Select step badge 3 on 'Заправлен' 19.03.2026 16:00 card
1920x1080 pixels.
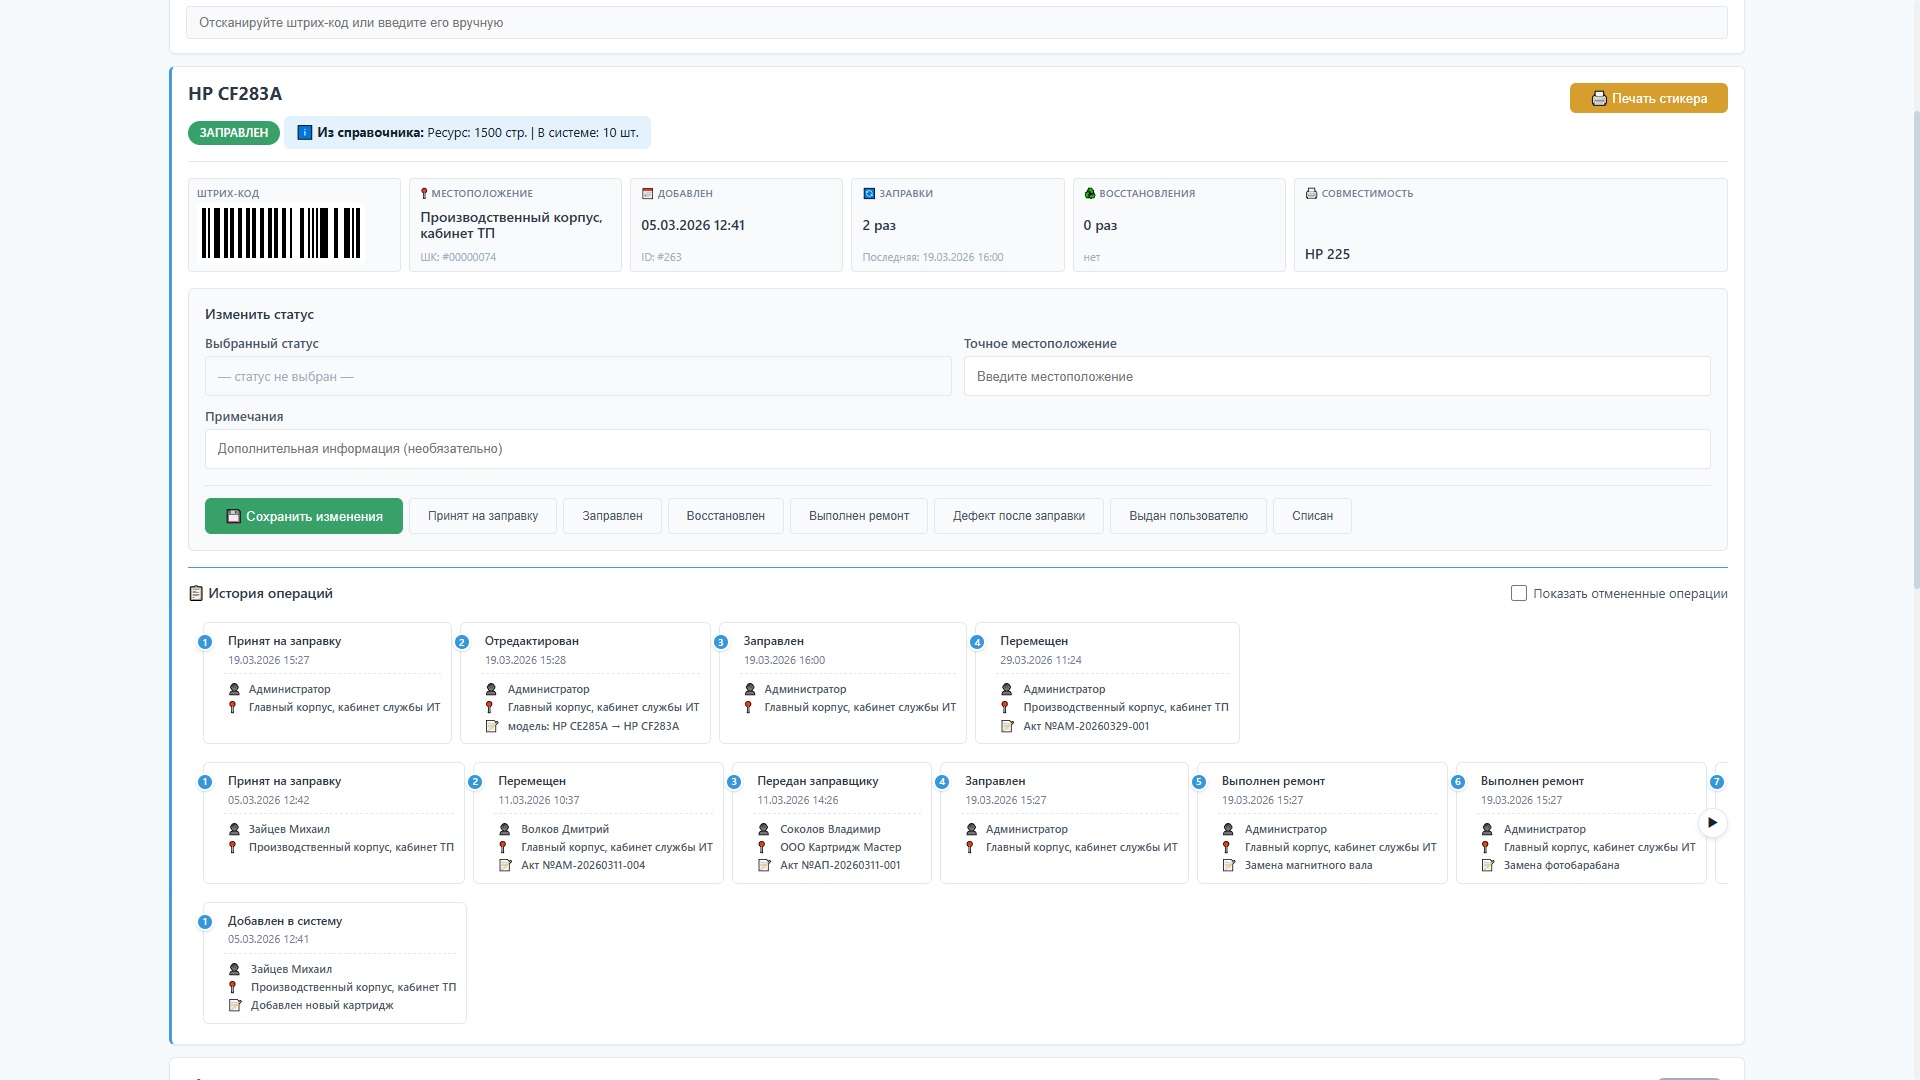(721, 642)
